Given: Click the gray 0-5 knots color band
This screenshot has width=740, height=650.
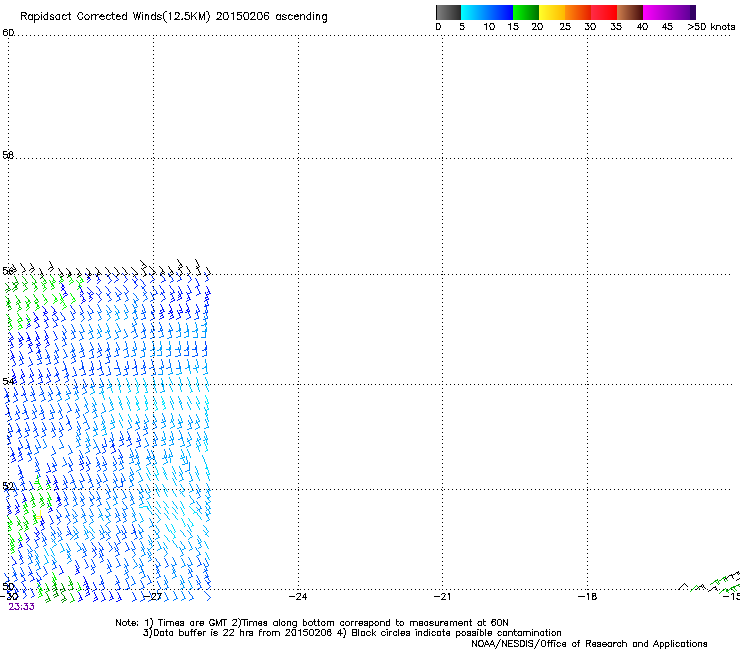Looking at the screenshot, I should pyautogui.click(x=448, y=12).
